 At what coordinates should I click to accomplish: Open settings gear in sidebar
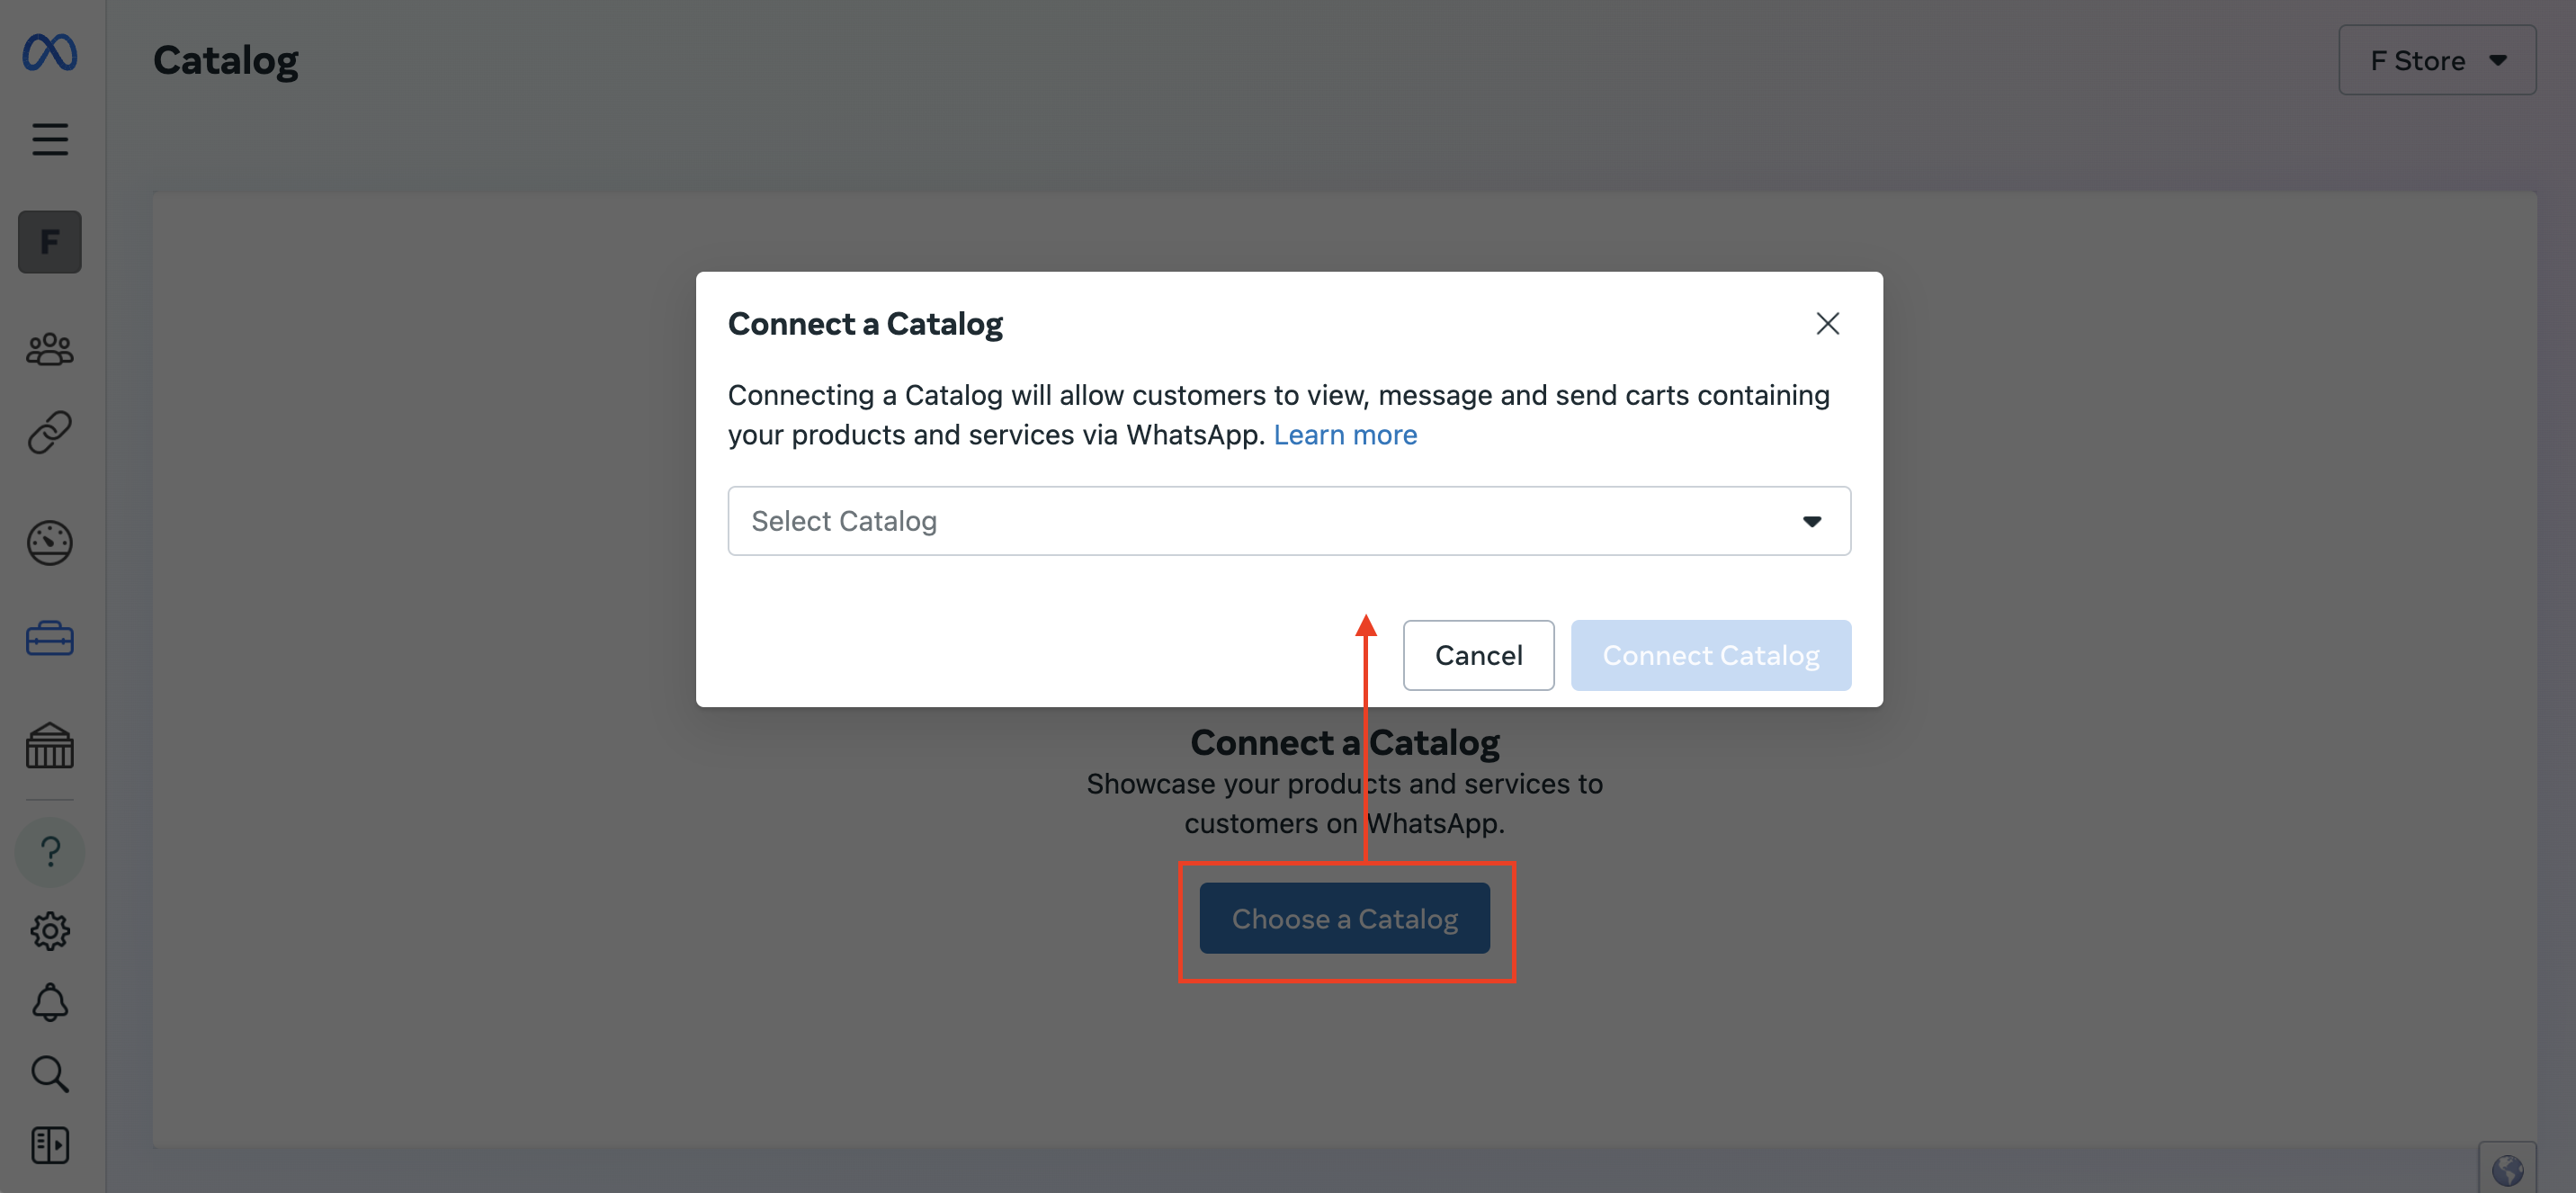pyautogui.click(x=49, y=930)
